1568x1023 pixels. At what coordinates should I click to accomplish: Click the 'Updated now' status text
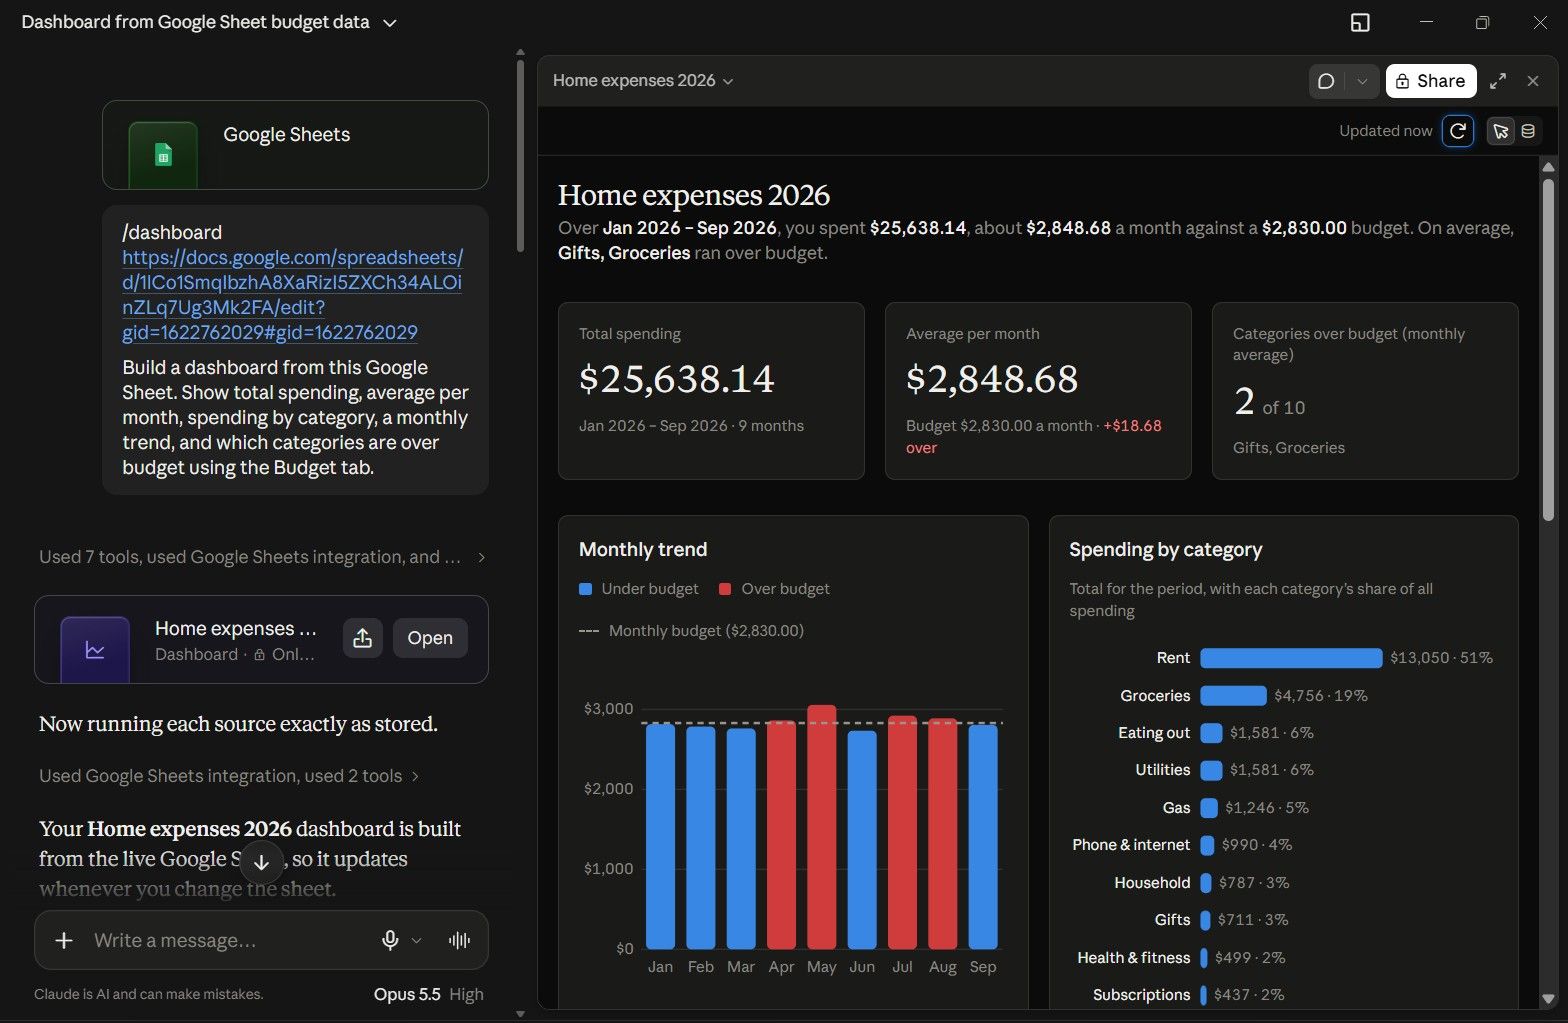(x=1385, y=131)
